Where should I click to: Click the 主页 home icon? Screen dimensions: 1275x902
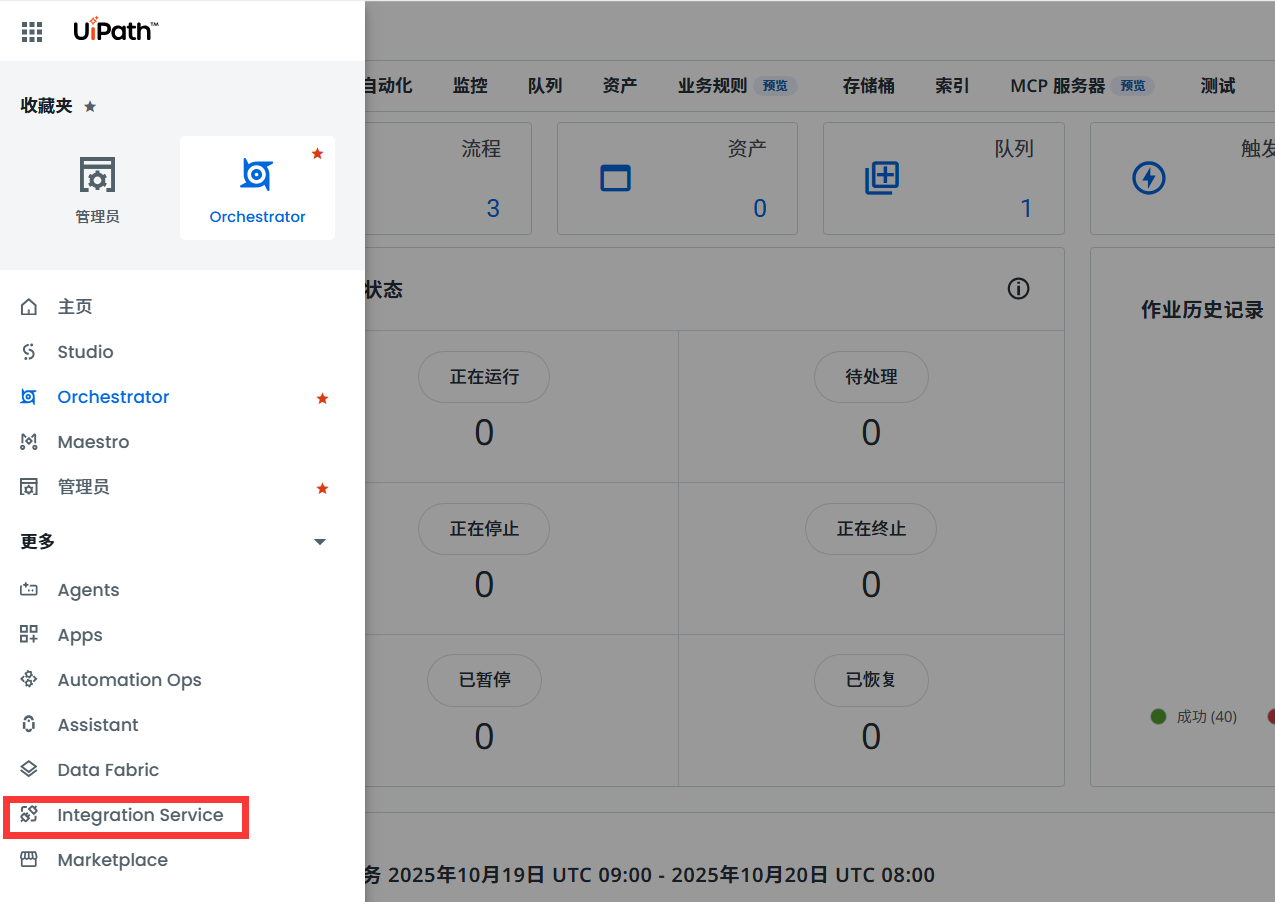29,307
